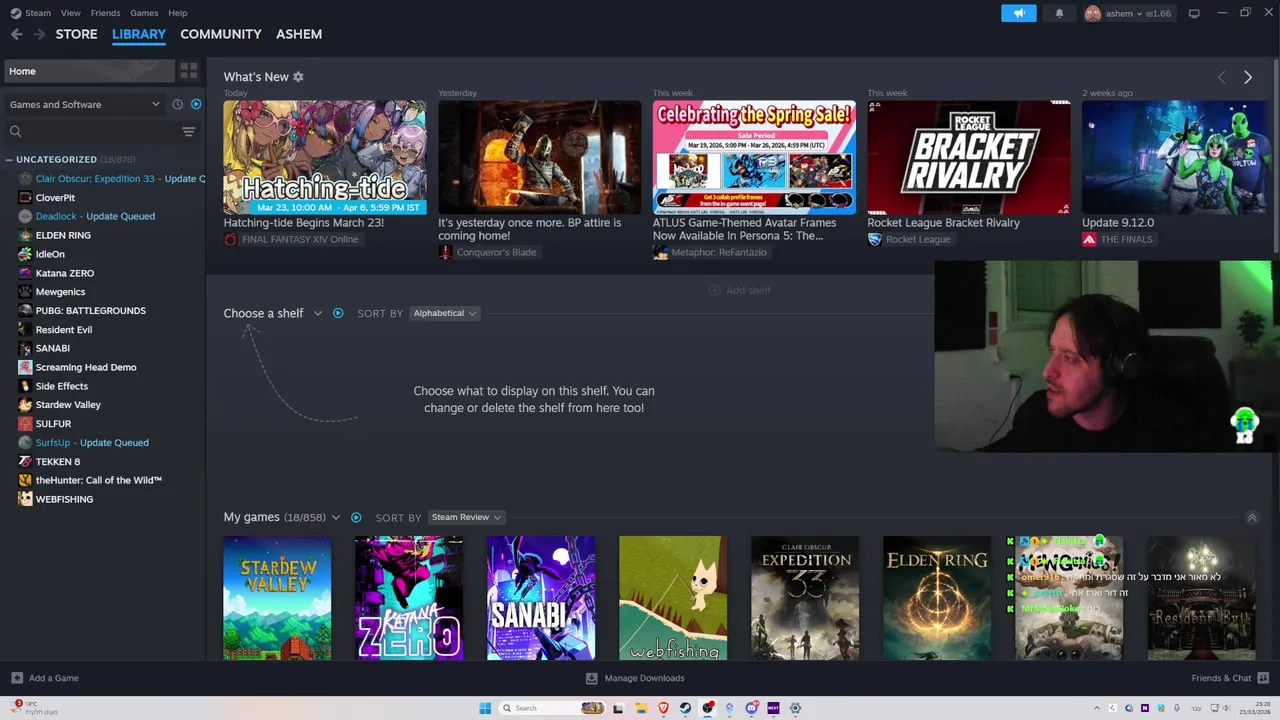Open Steam announcements megaphone button
Viewport: 1280px width, 720px height.
(1019, 13)
